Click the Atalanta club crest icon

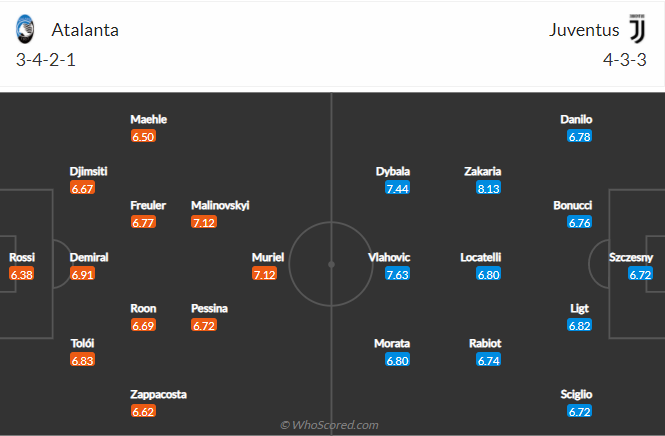pyautogui.click(x=26, y=29)
